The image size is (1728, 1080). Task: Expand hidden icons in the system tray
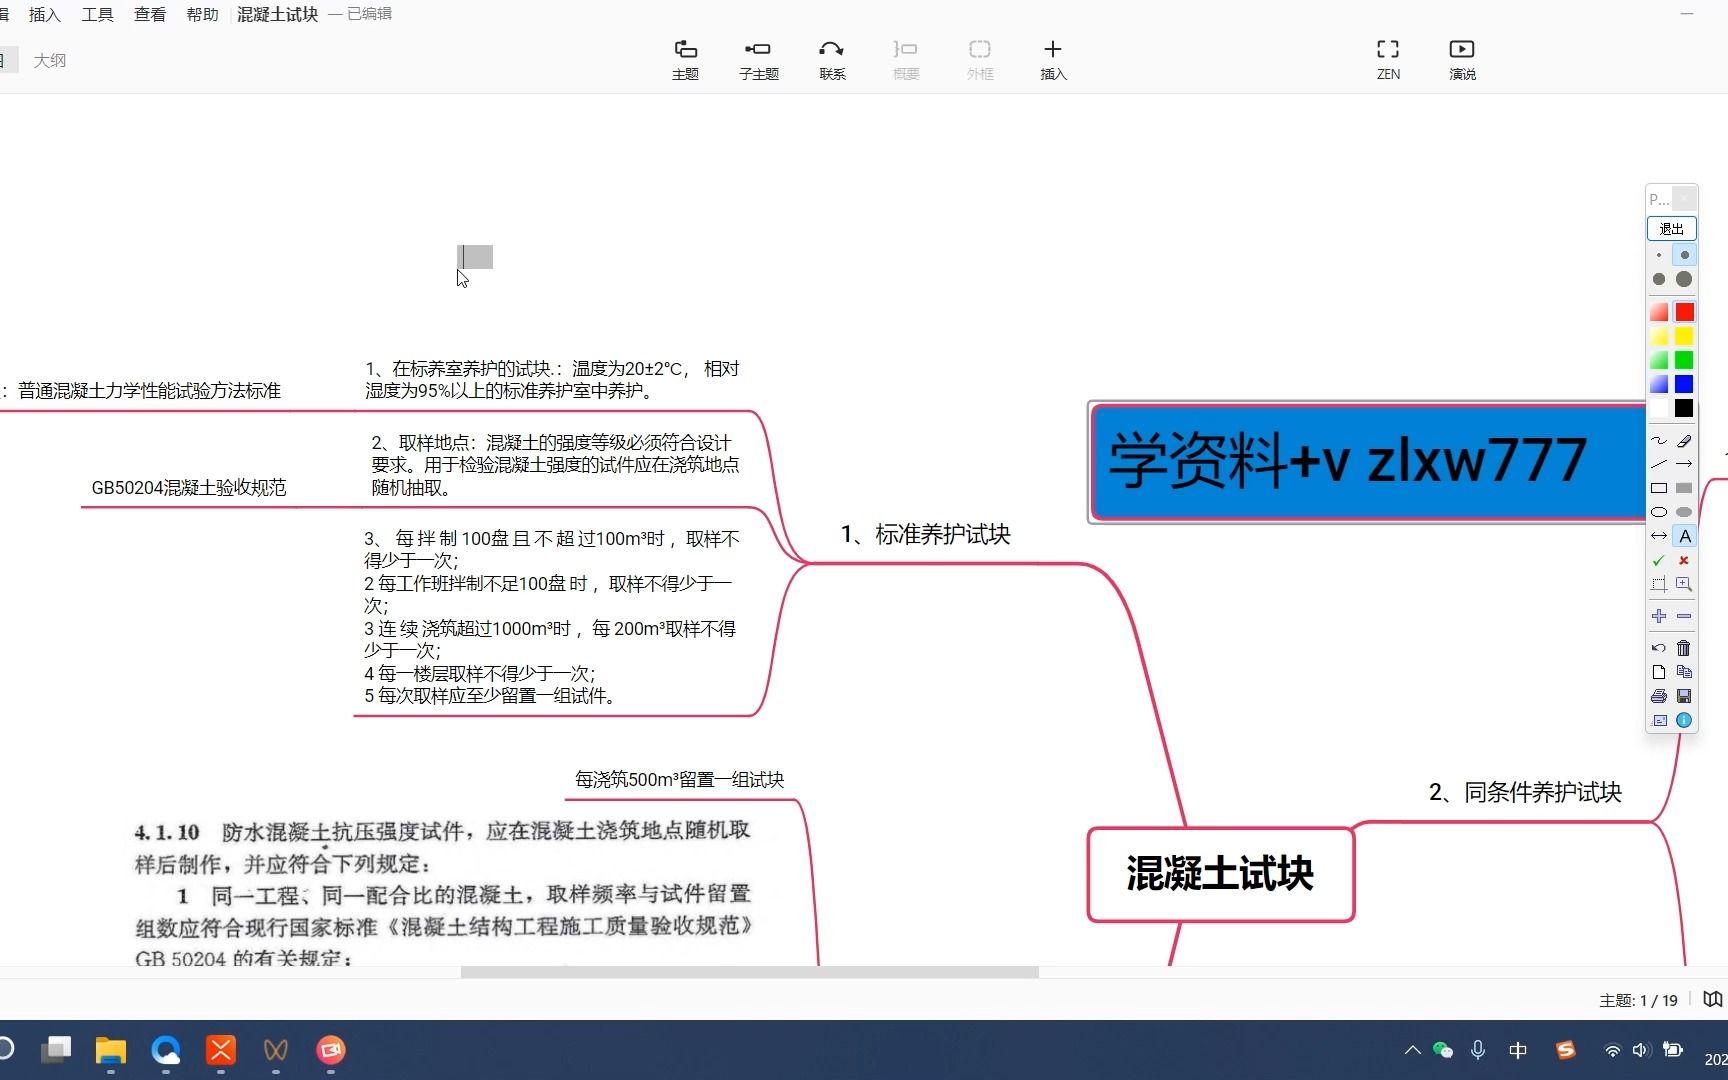[1412, 1050]
